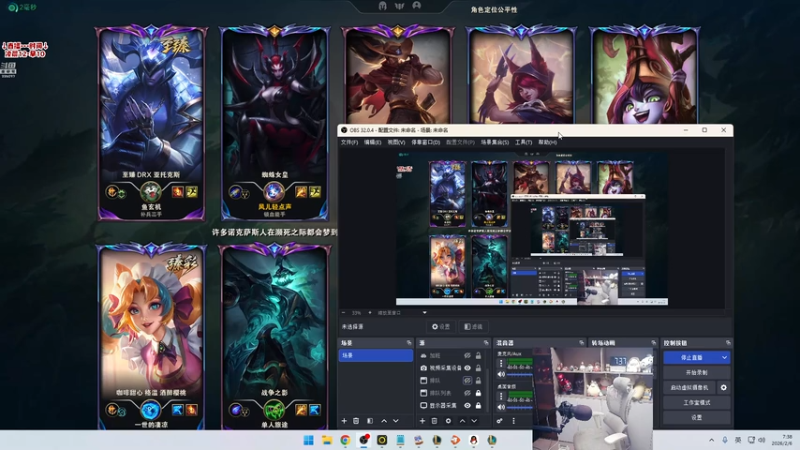Viewport: 800px width, 450px height.
Task: Click the DRX Aatrox champion card
Action: [x=151, y=122]
